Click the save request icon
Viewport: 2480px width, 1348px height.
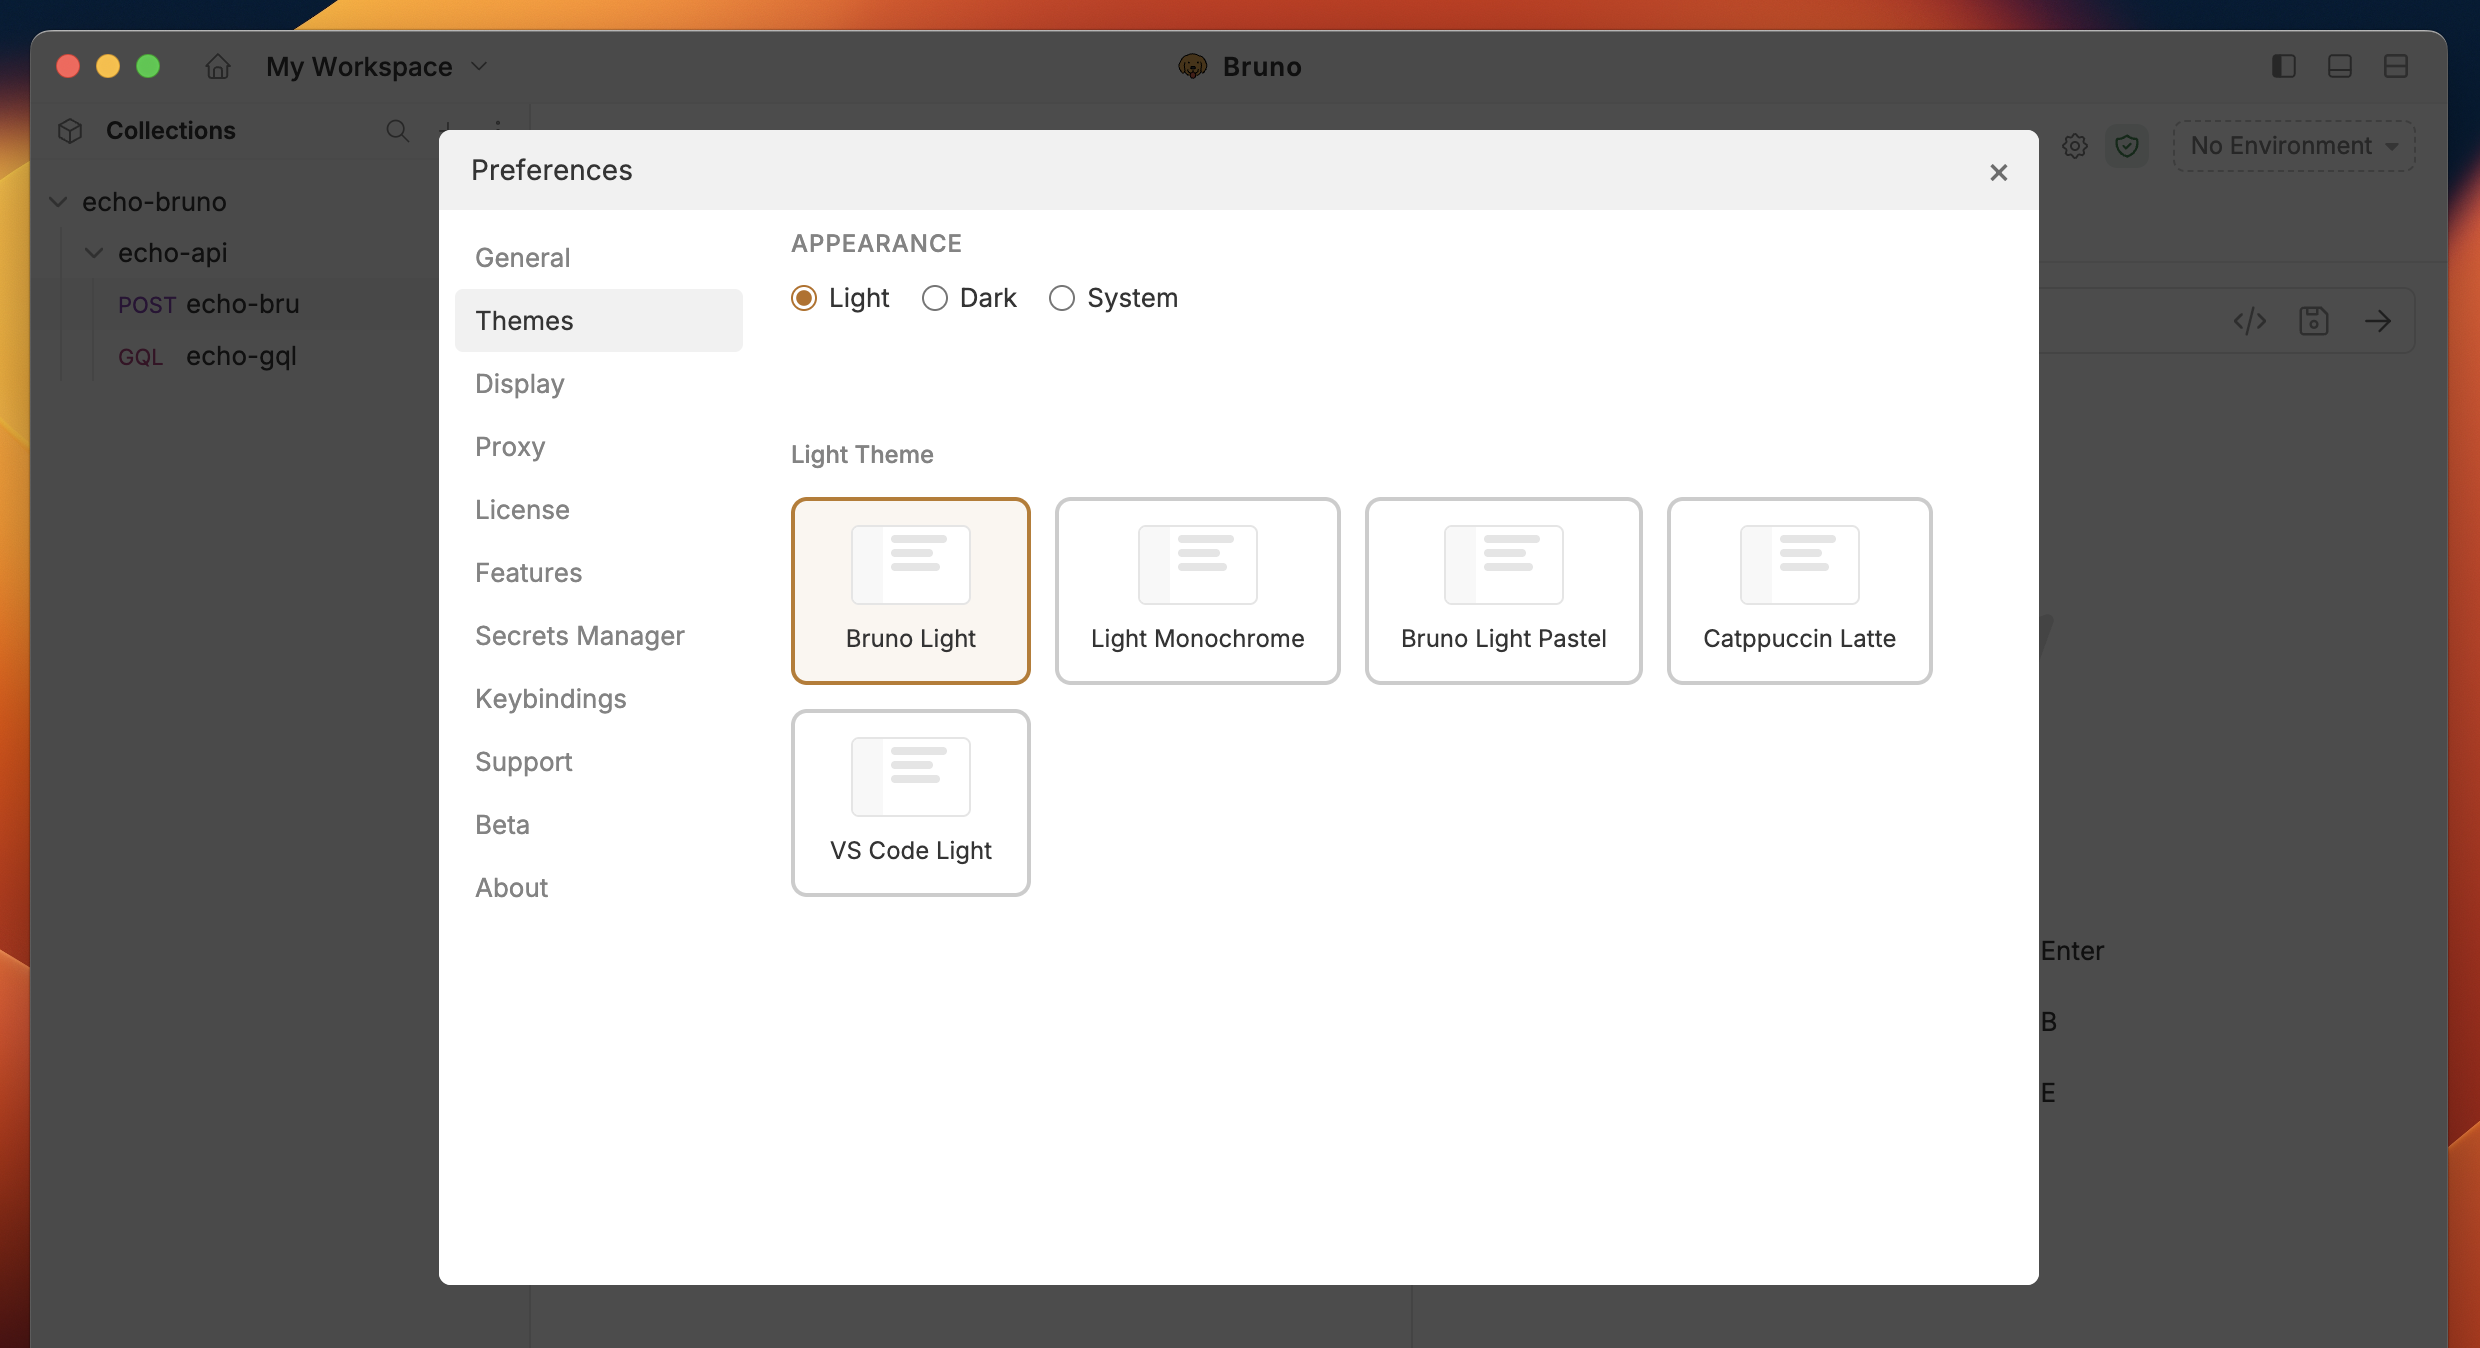pos(2314,321)
